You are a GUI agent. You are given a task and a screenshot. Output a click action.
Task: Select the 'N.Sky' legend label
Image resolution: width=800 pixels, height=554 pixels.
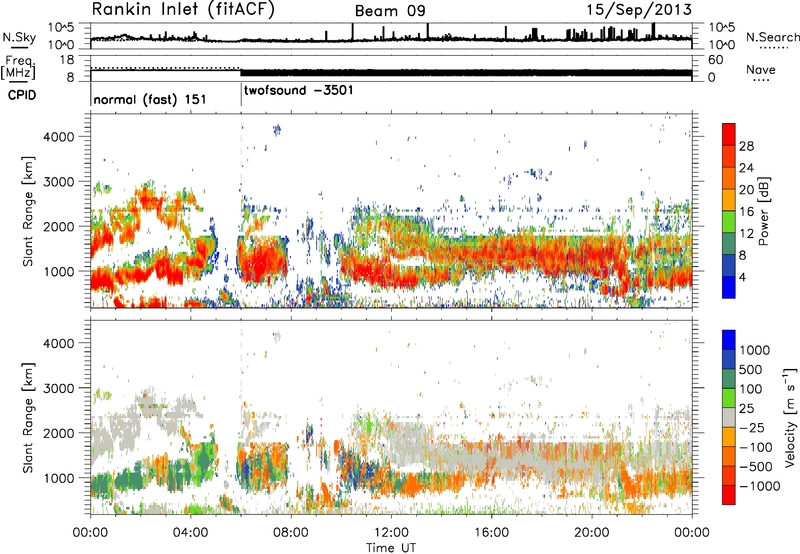pyautogui.click(x=19, y=37)
